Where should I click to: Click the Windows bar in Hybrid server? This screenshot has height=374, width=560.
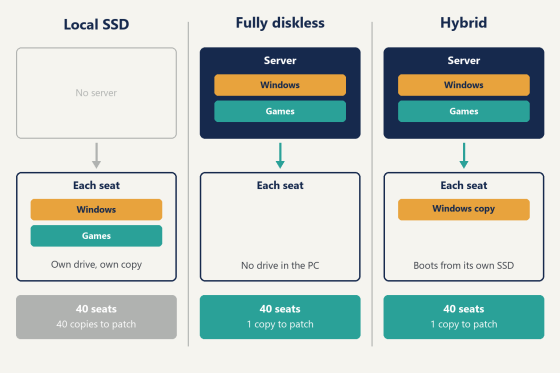(464, 85)
